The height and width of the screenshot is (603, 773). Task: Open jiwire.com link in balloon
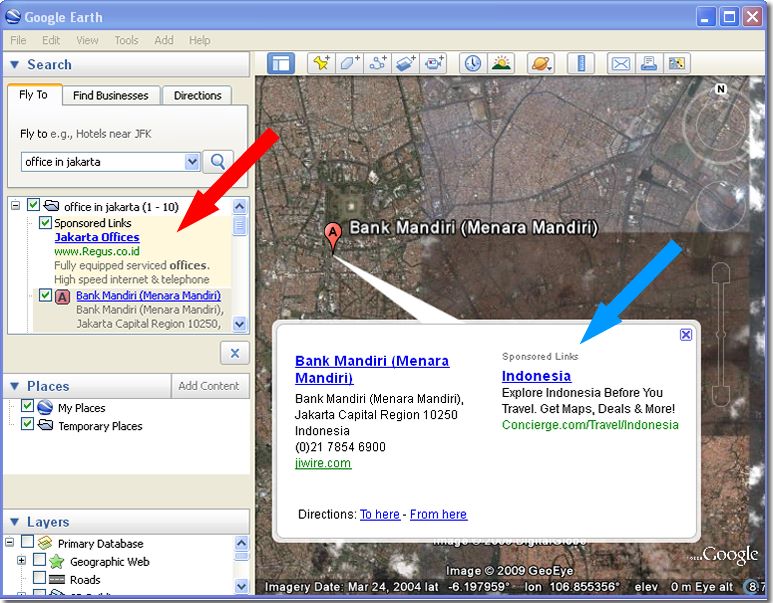click(323, 463)
